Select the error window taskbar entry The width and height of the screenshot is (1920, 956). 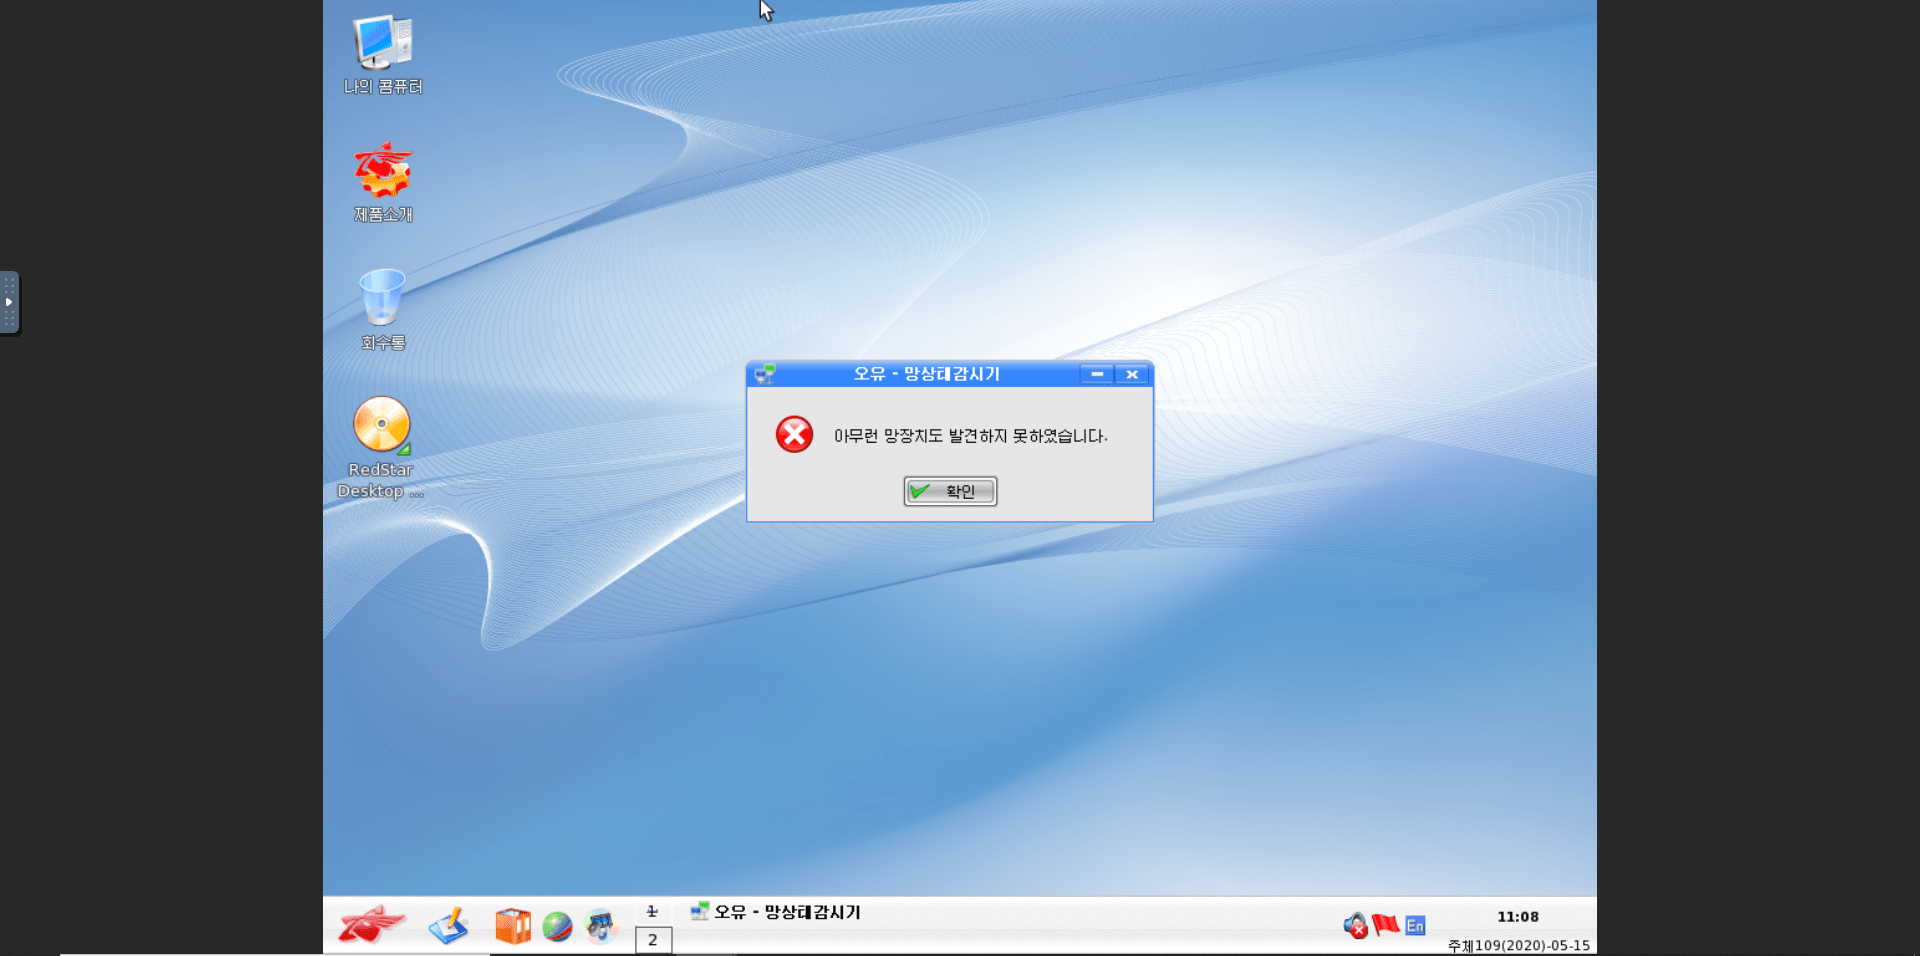(x=776, y=912)
